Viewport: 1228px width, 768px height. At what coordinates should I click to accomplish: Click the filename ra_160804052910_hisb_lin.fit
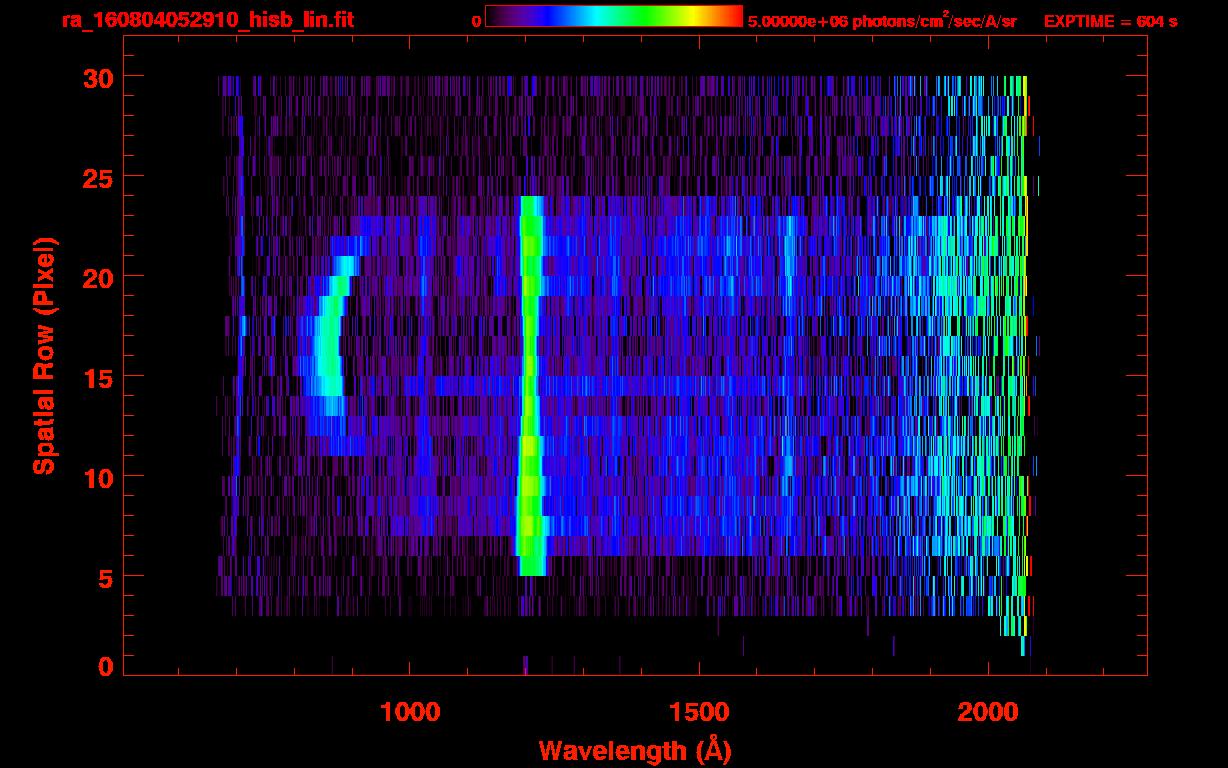[x=207, y=20]
